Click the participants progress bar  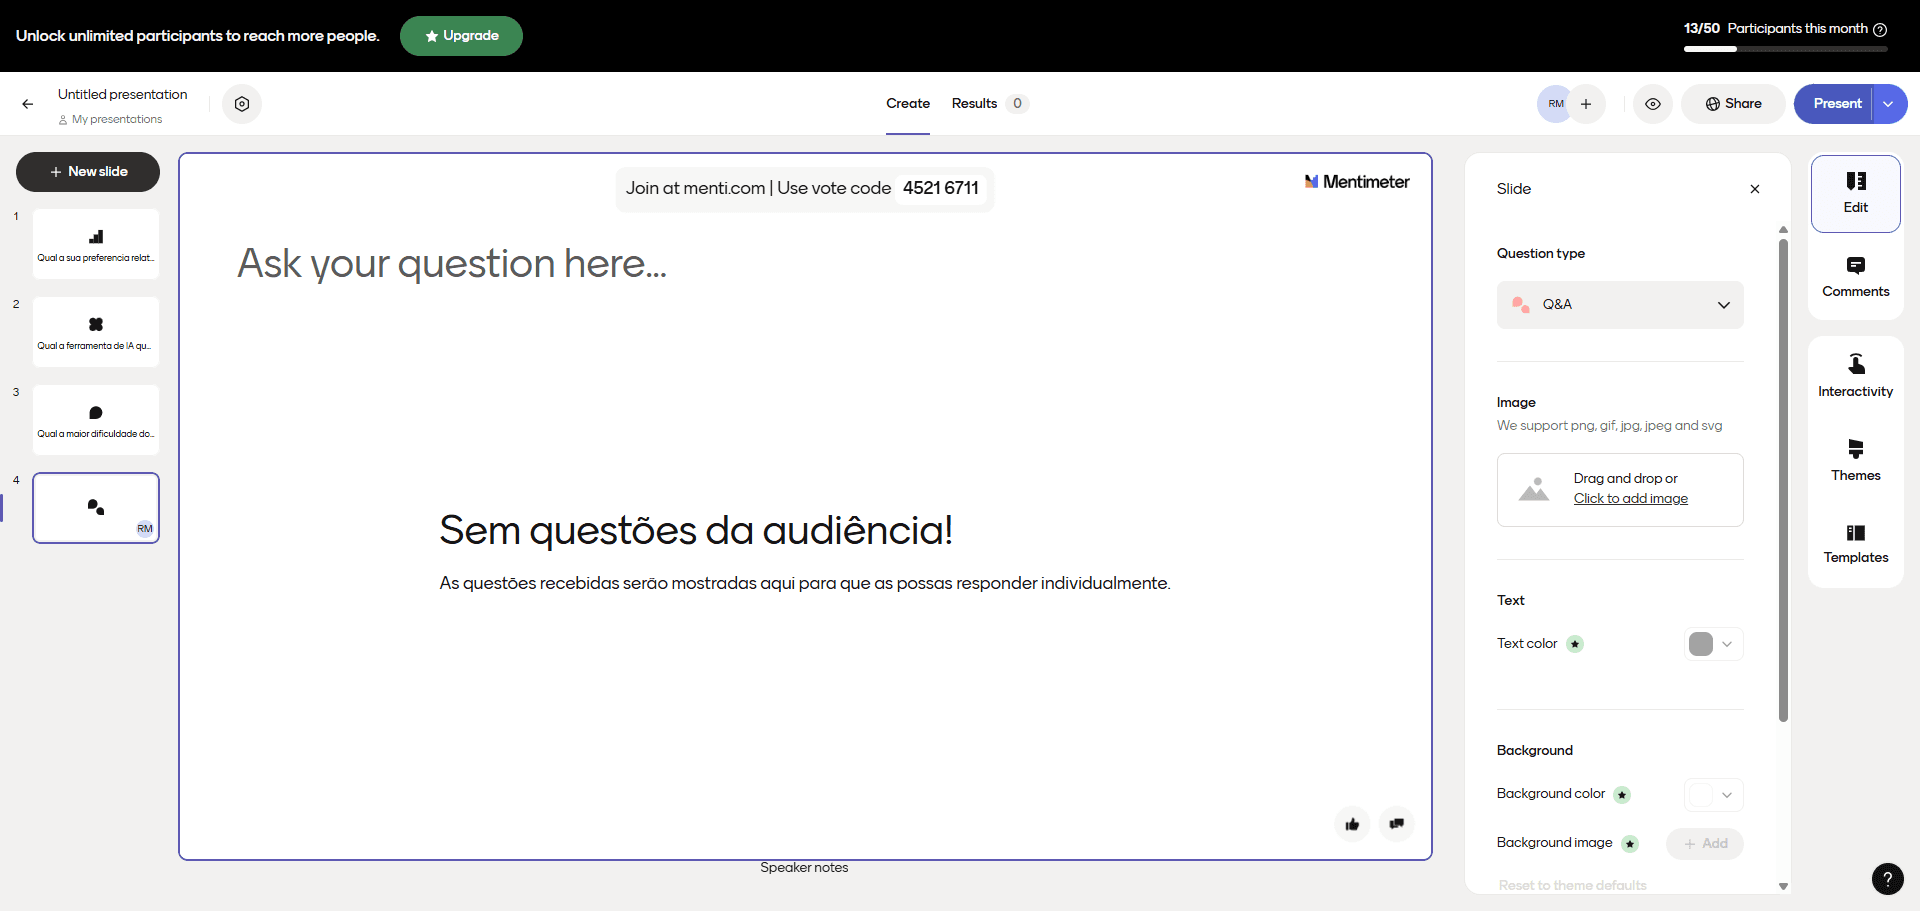[1786, 49]
